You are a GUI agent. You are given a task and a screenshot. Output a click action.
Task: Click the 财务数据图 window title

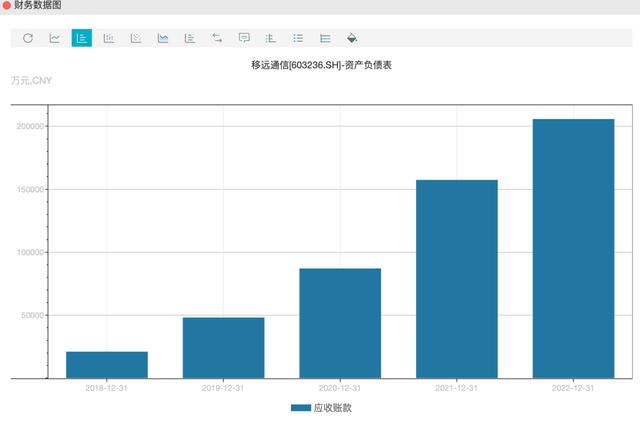pyautogui.click(x=38, y=5)
